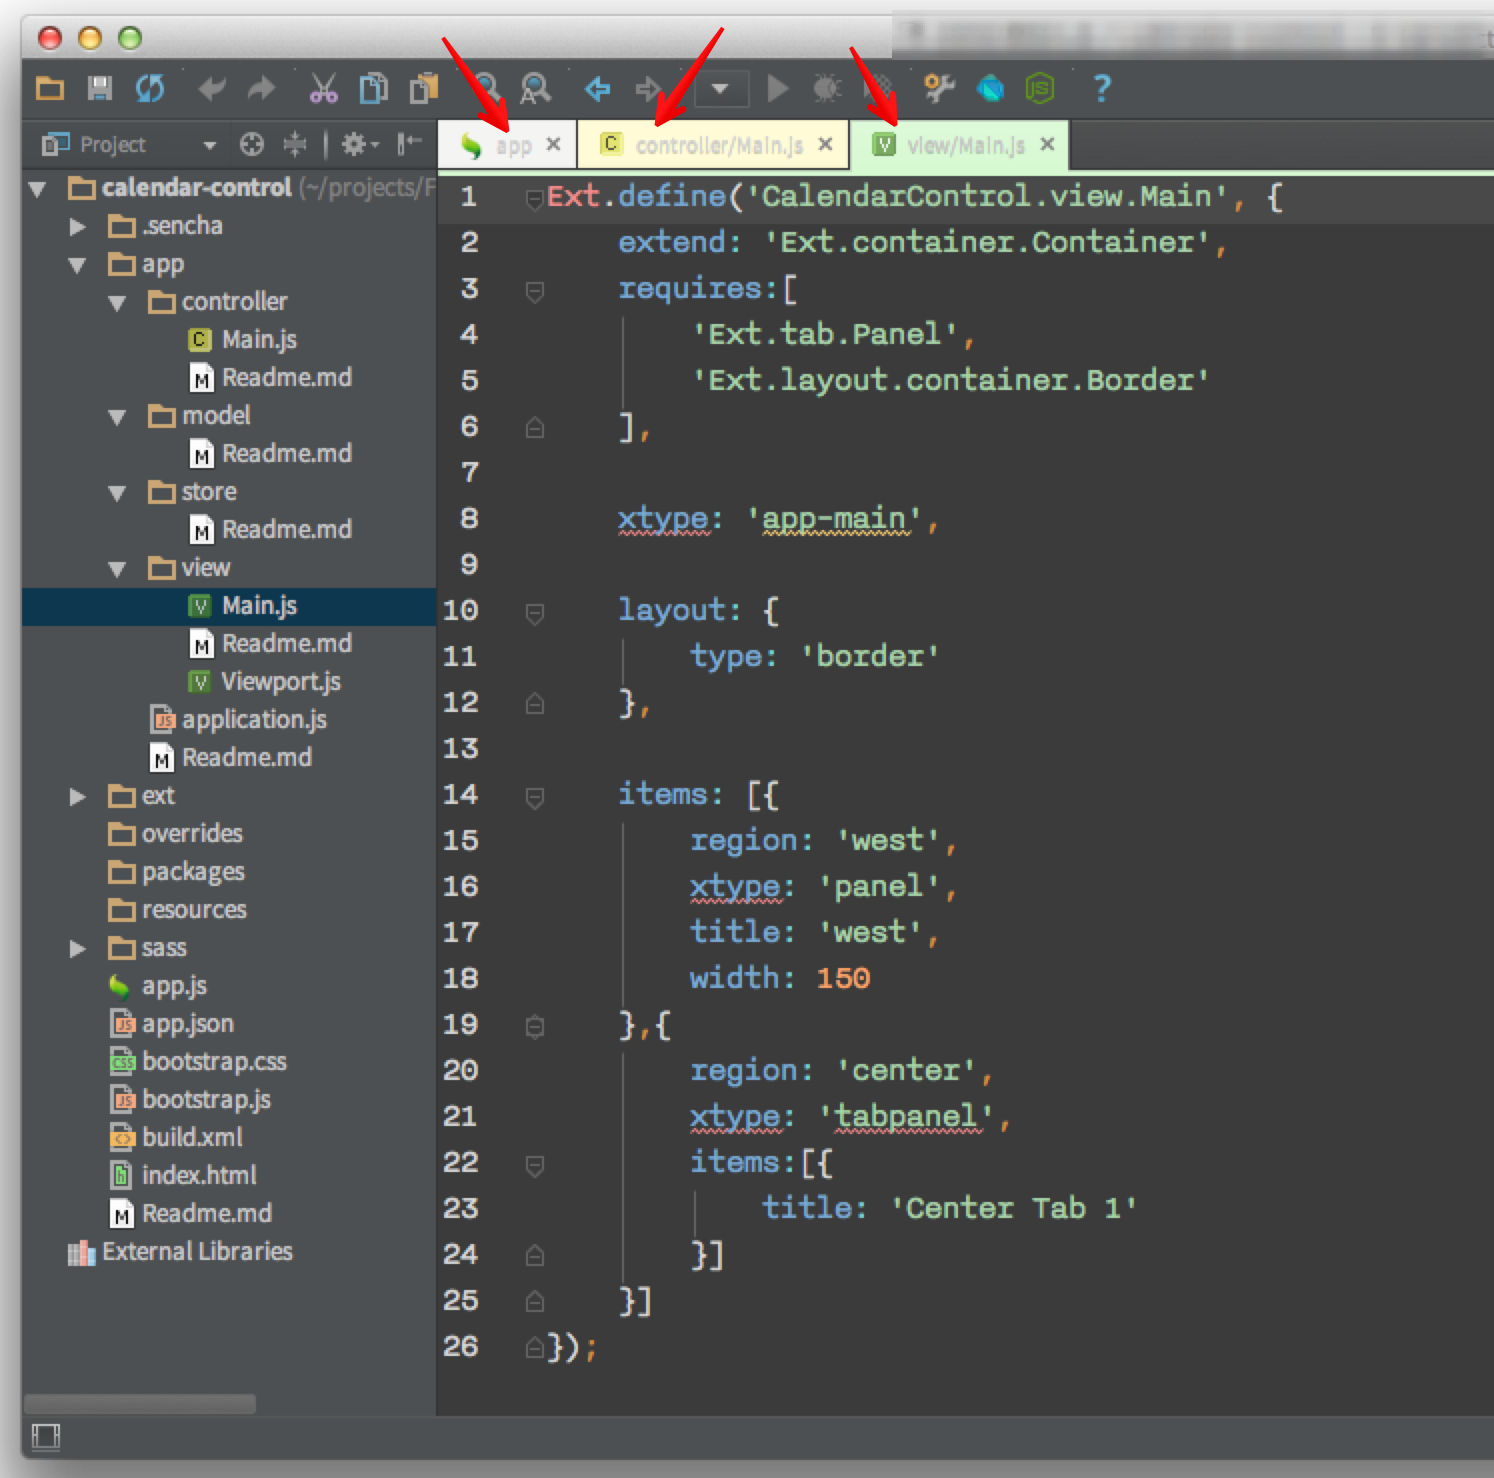This screenshot has height=1478, width=1494.
Task: Close the view/Main.js tab
Action: pos(1047,144)
